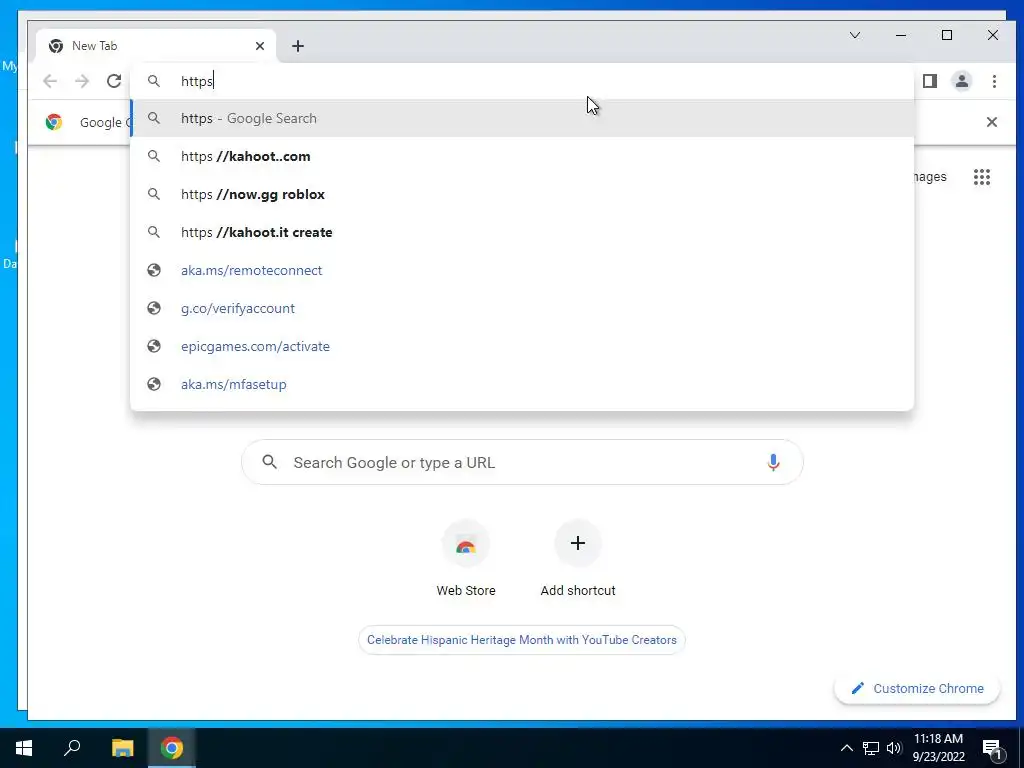Open the Hispanic Heritage Month promo link
The width and height of the screenshot is (1024, 768).
click(522, 640)
